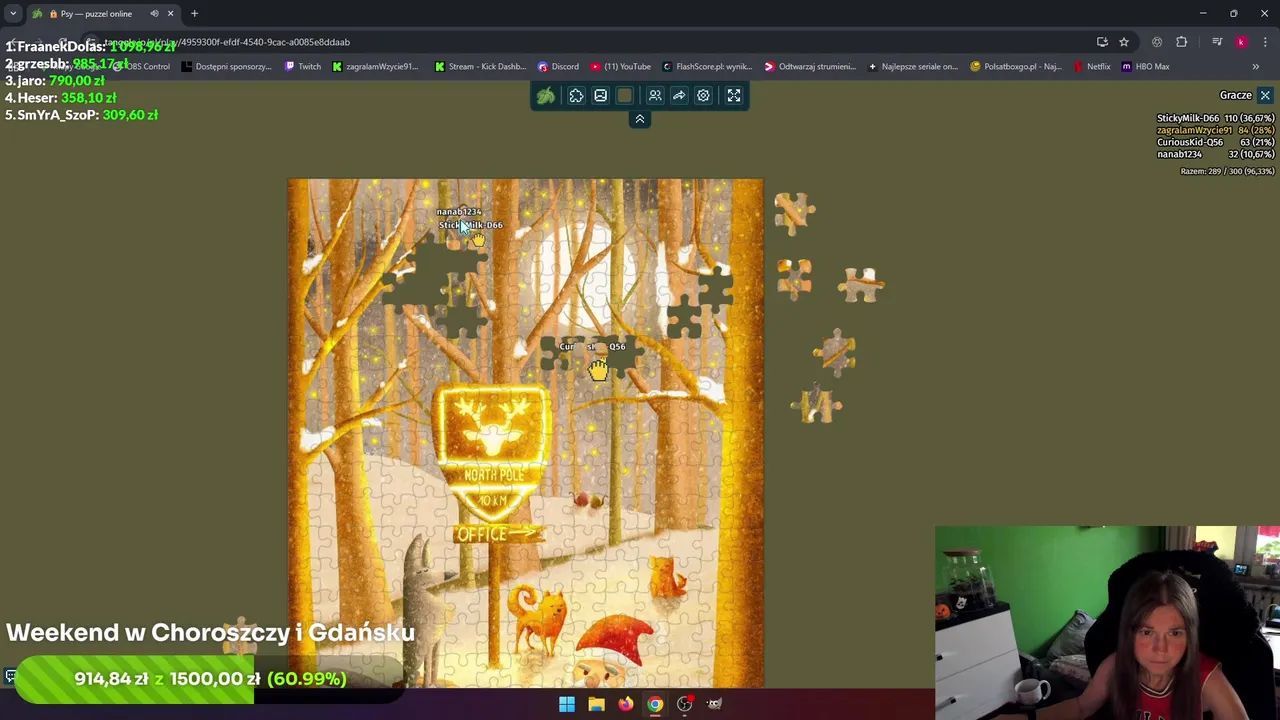Close the Gracze players panel

pos(1265,95)
